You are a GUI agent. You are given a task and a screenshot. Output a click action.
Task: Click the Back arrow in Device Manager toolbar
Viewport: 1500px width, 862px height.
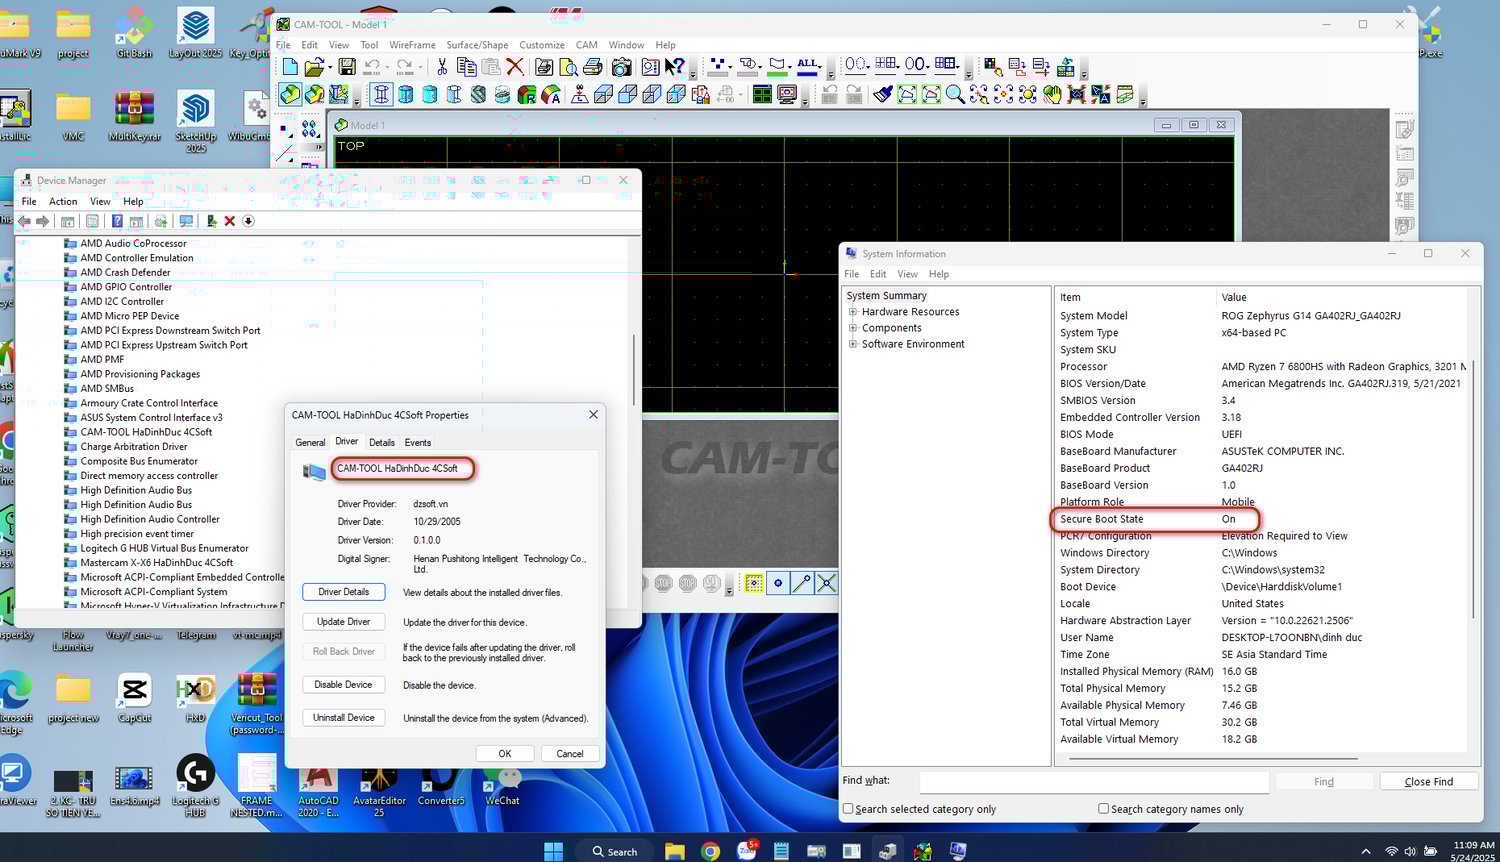(x=24, y=221)
